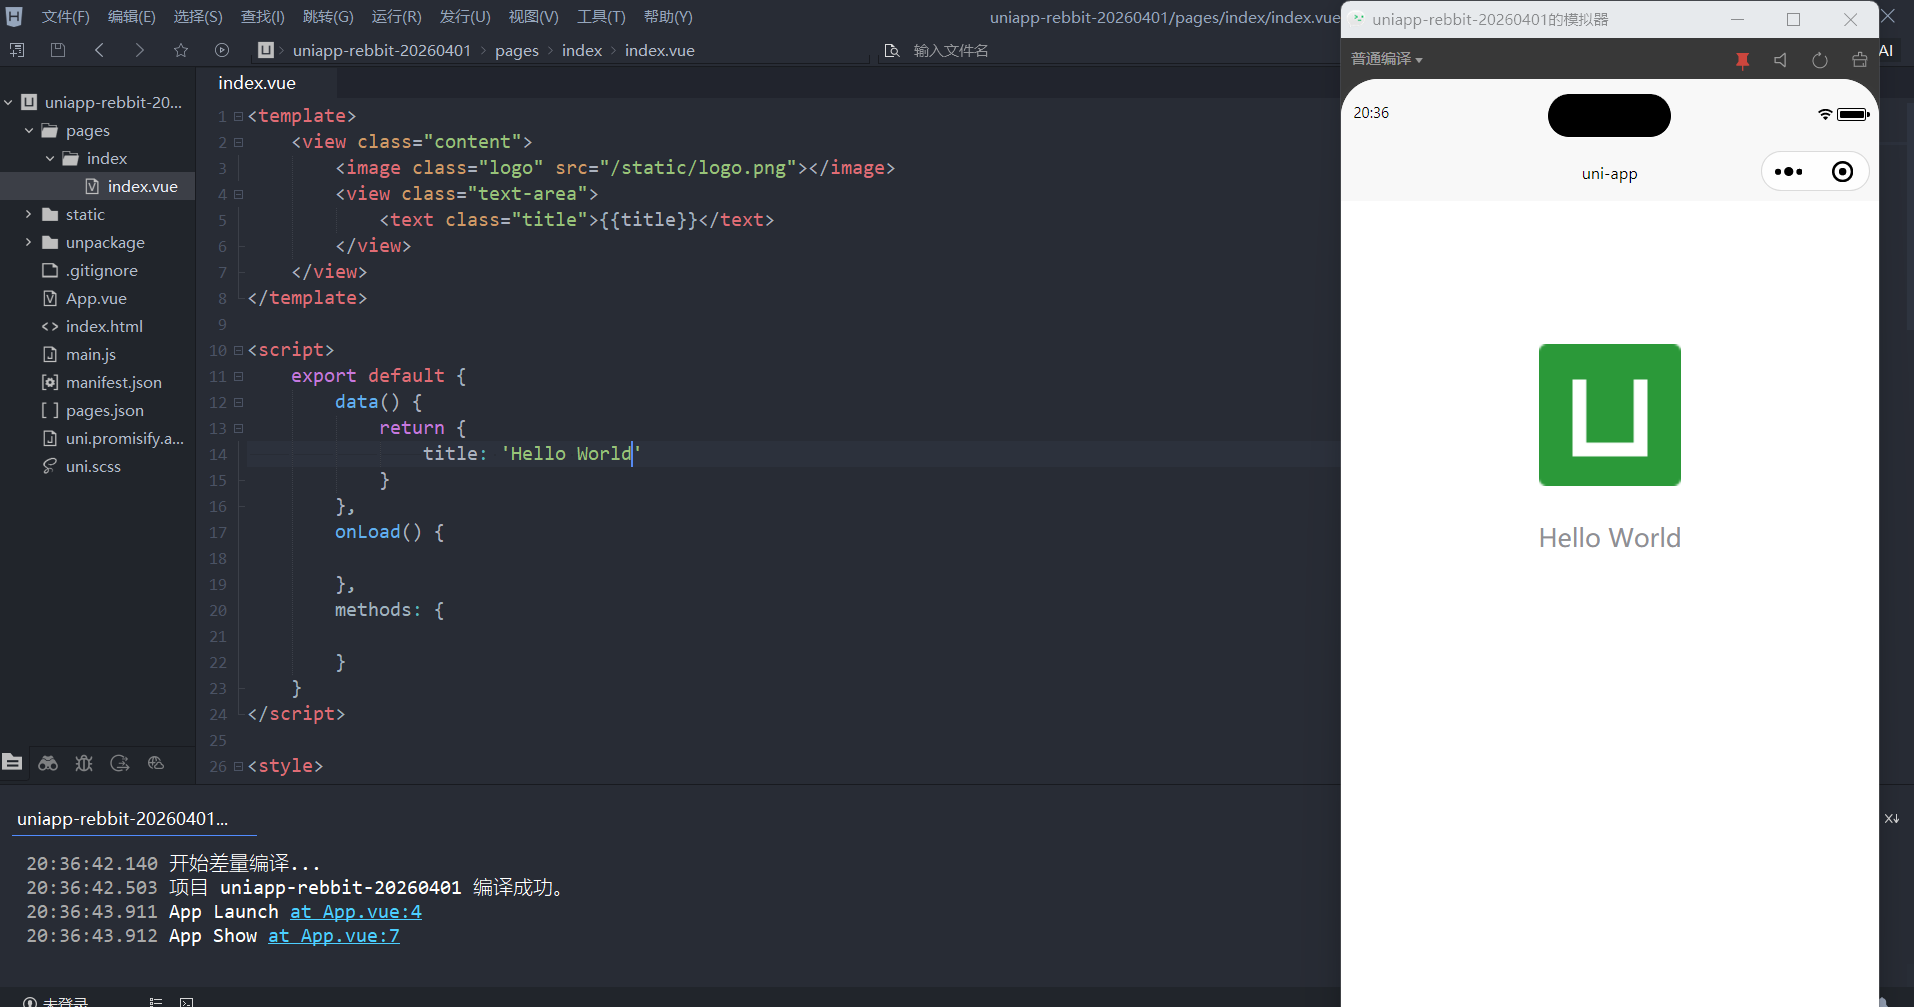Click the project icon in the breadcrumb bar

266,50
